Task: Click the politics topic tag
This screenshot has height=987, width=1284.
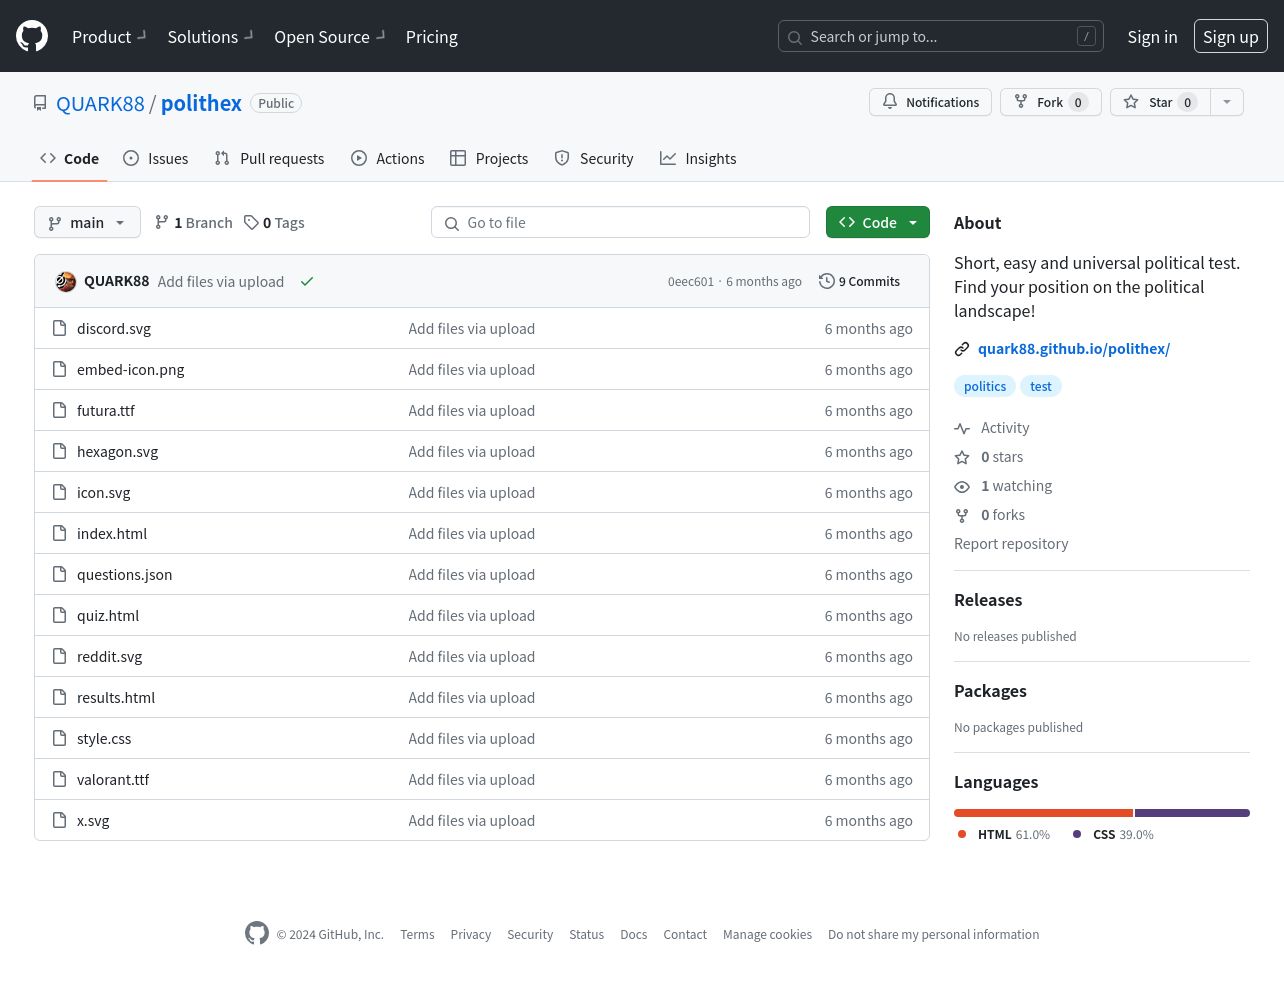Action: [985, 386]
